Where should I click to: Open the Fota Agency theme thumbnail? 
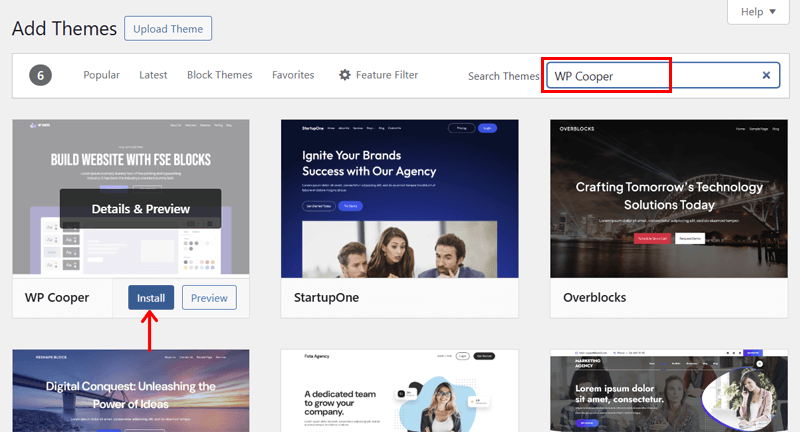(x=399, y=391)
